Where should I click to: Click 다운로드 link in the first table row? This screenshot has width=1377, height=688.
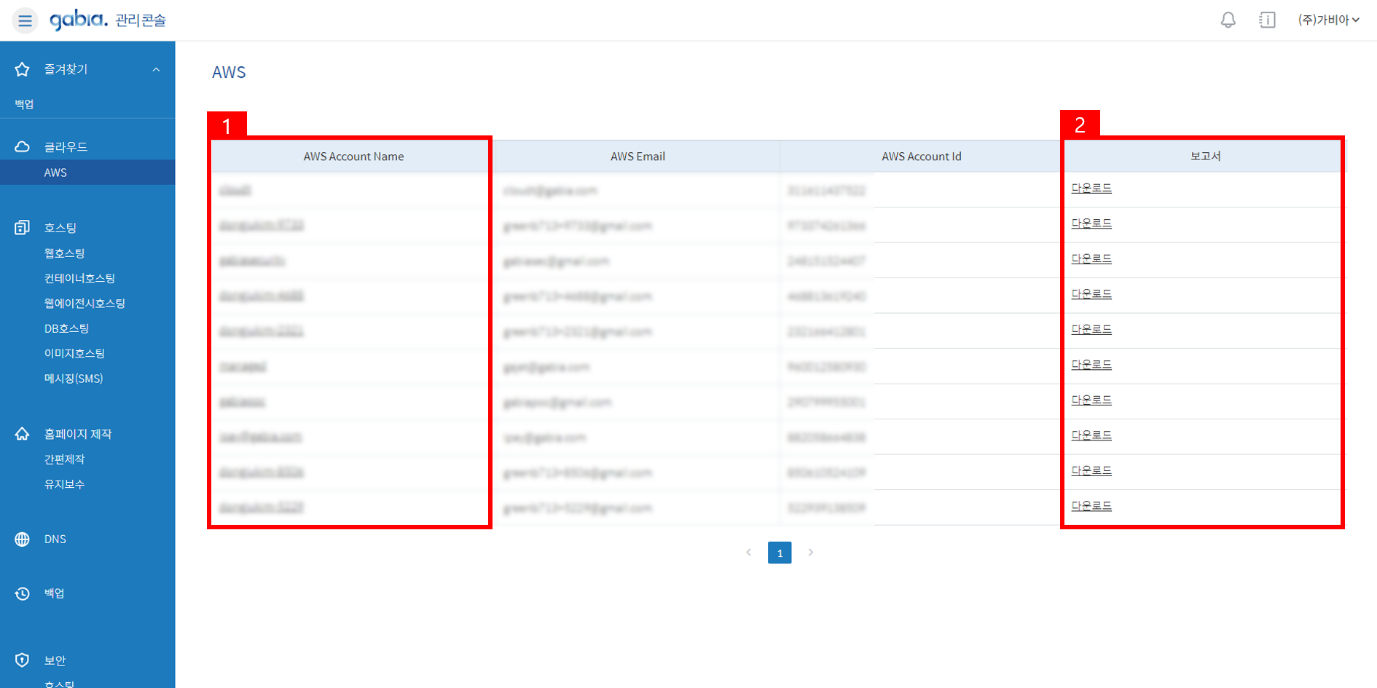pos(1091,188)
